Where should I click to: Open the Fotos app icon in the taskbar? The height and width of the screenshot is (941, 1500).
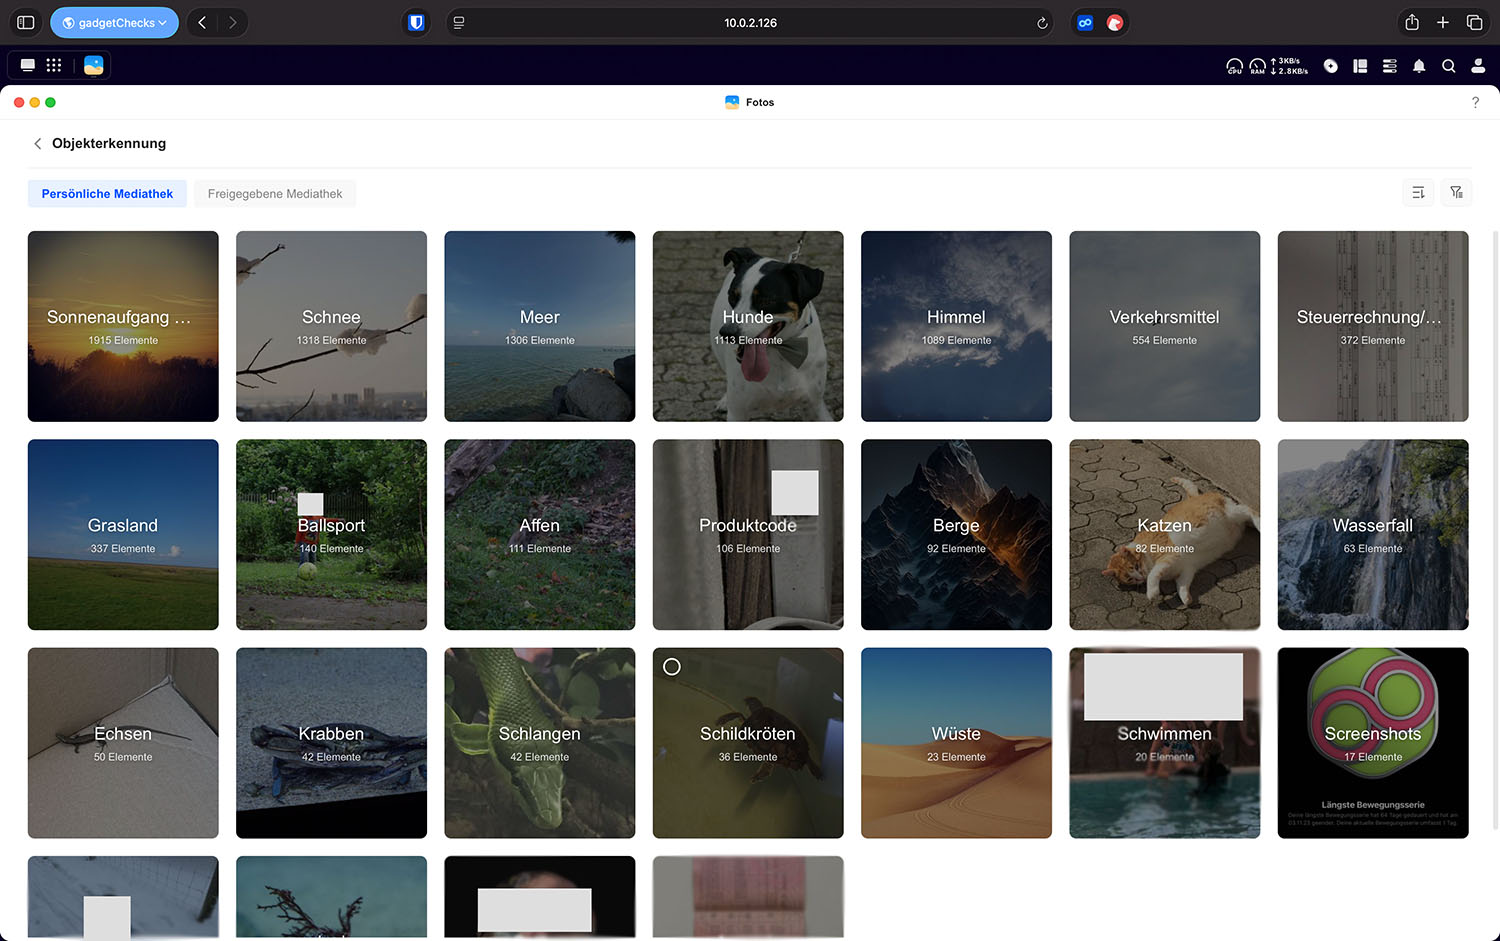coord(93,65)
